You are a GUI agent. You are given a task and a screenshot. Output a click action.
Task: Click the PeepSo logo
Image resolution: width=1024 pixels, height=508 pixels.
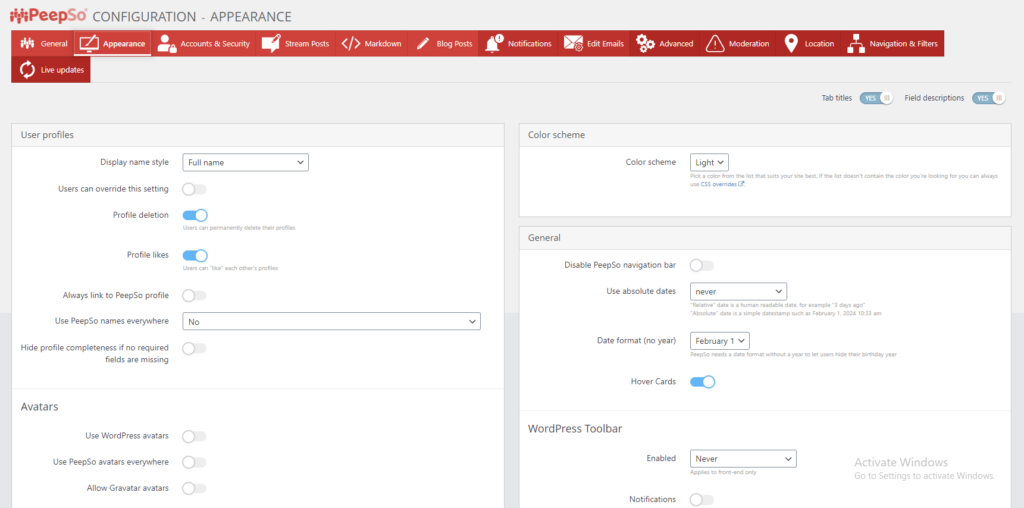pyautogui.click(x=48, y=14)
